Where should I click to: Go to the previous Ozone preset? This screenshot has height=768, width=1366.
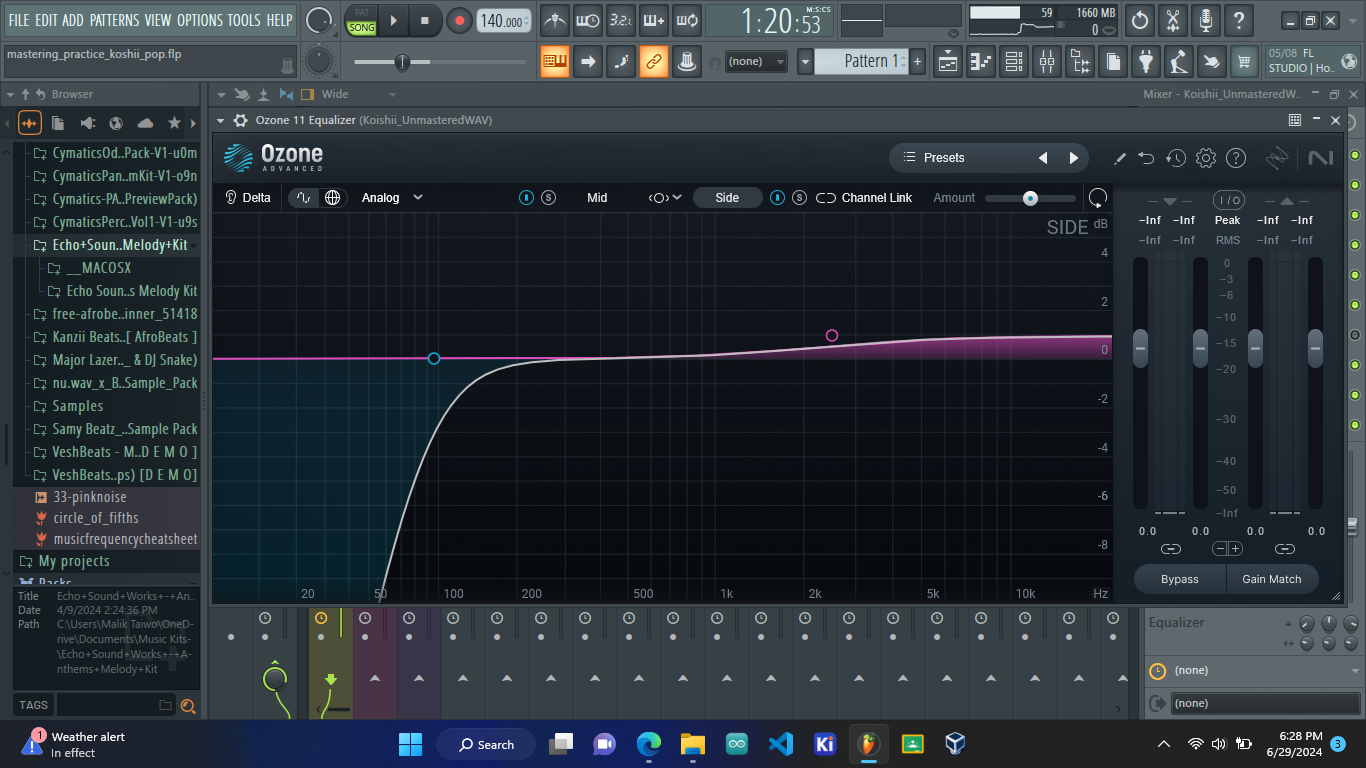1043,158
